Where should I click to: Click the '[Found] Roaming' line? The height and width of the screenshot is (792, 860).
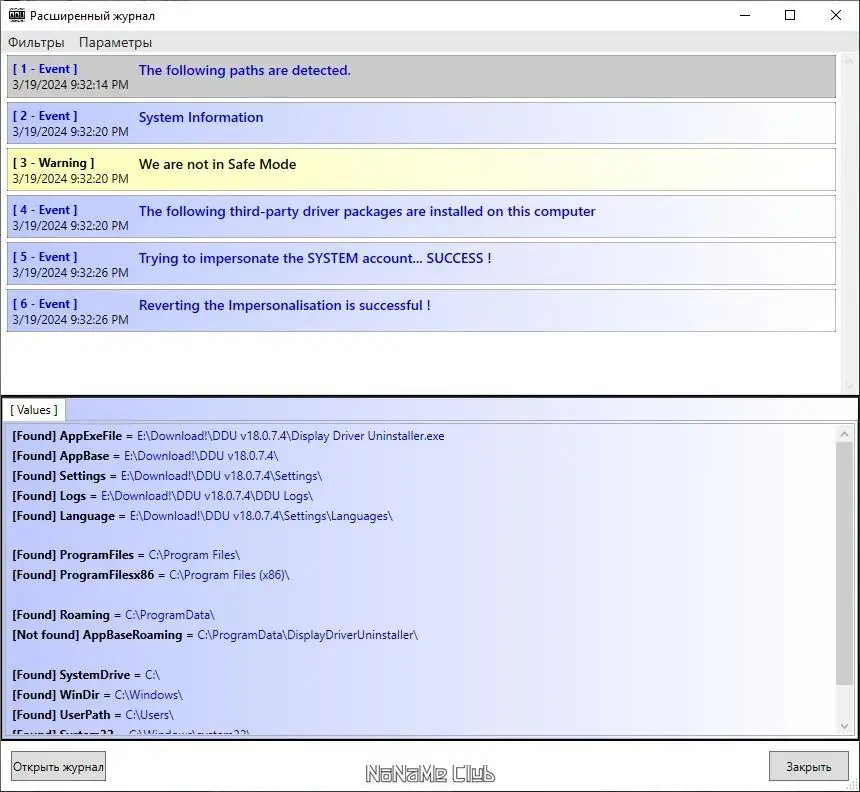pyautogui.click(x=114, y=615)
